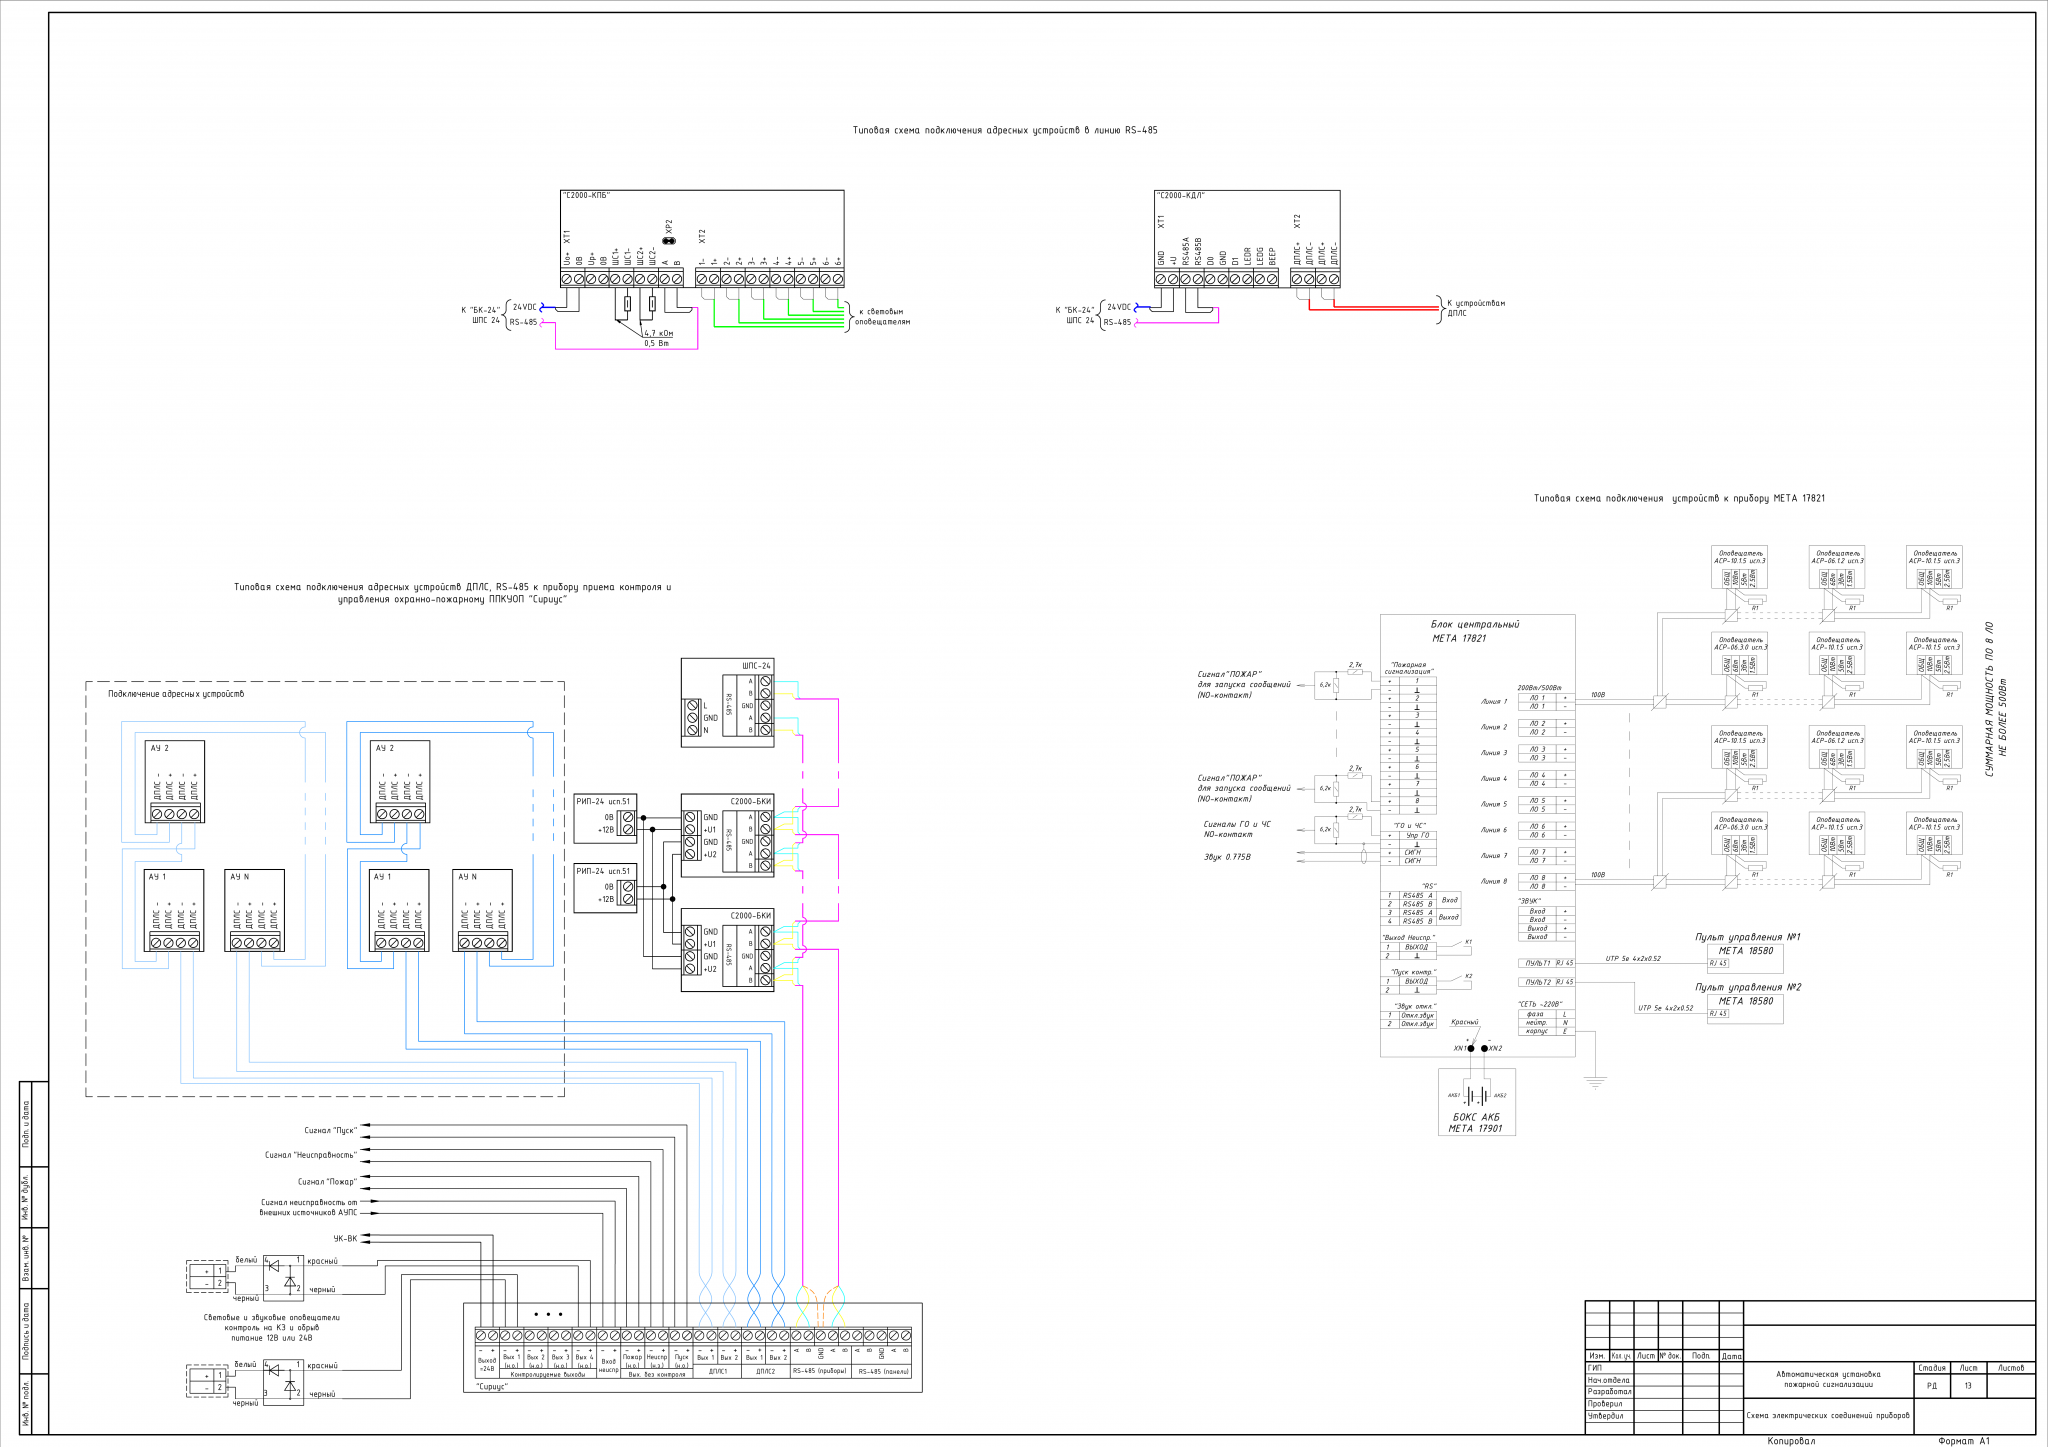Viewport: 2048px width, 1447px height.
Task: Click the "Подключение адресных устройств" frame title
Action: coord(176,694)
